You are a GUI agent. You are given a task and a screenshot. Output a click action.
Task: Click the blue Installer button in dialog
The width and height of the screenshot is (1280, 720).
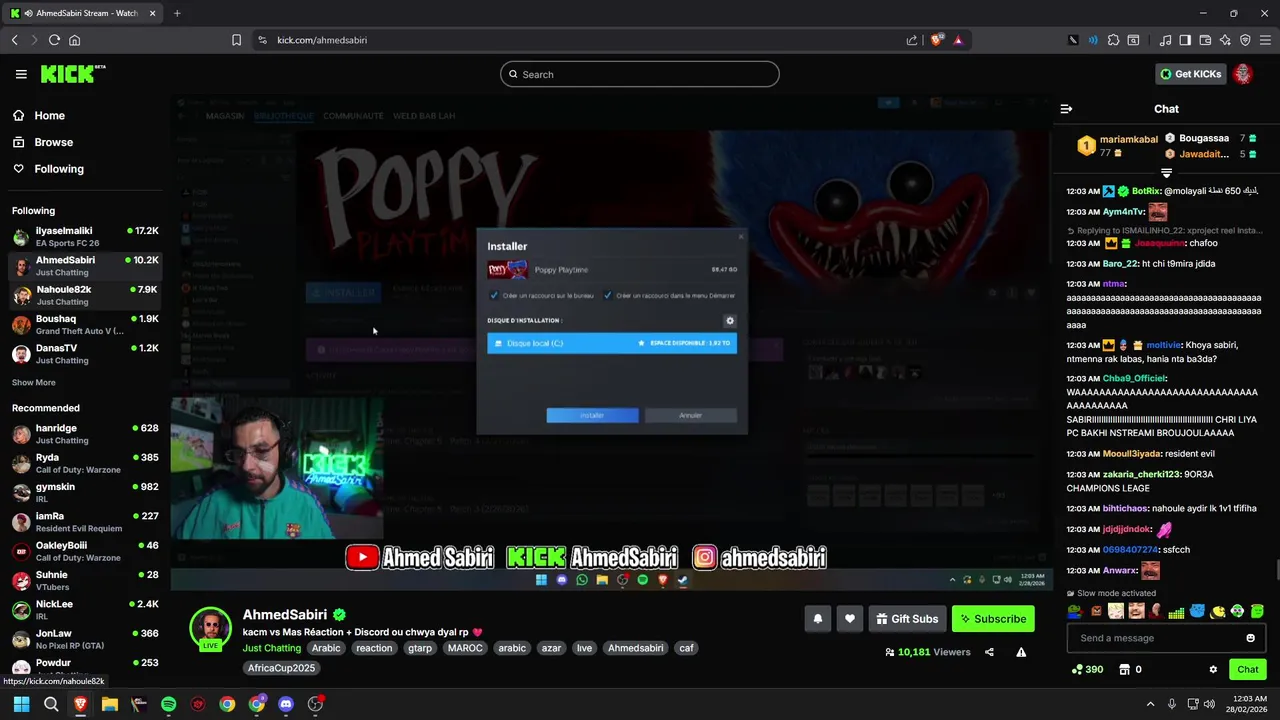[x=592, y=415]
